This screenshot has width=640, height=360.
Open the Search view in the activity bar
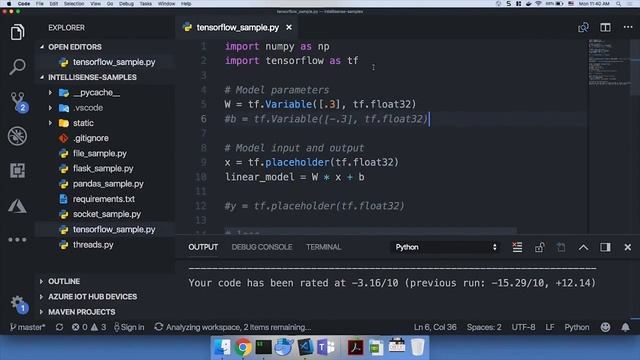pos(17,66)
